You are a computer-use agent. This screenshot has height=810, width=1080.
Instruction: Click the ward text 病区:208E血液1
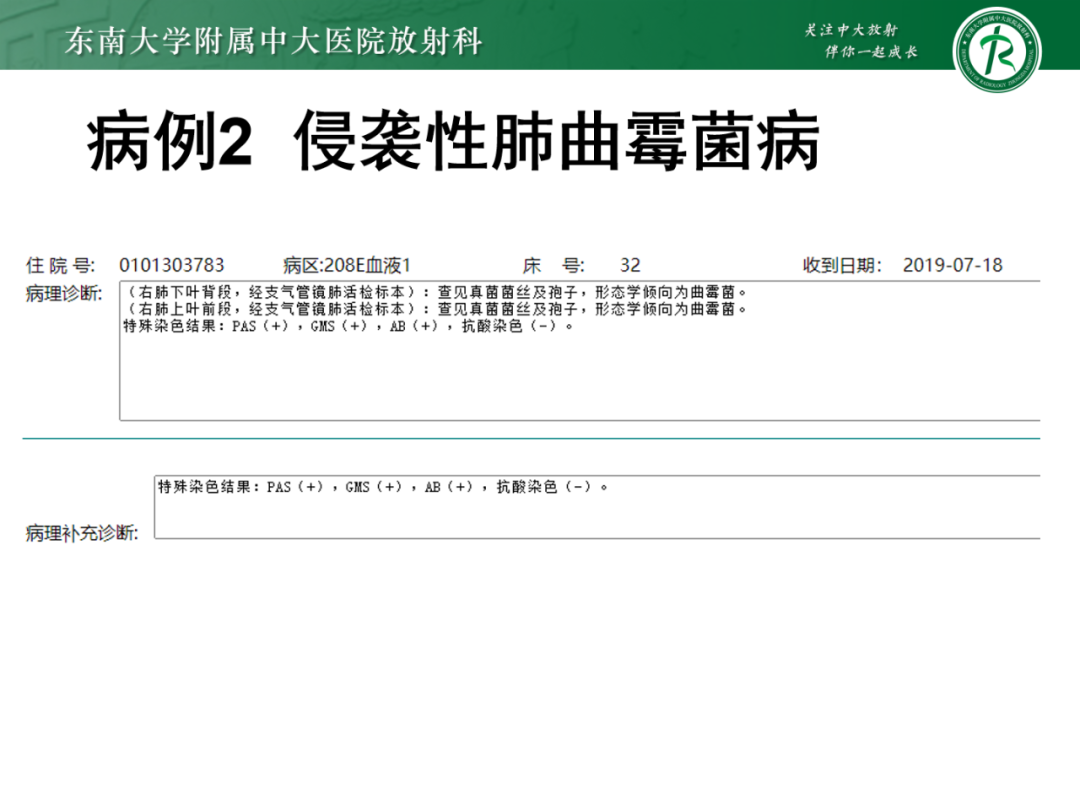[x=346, y=265]
